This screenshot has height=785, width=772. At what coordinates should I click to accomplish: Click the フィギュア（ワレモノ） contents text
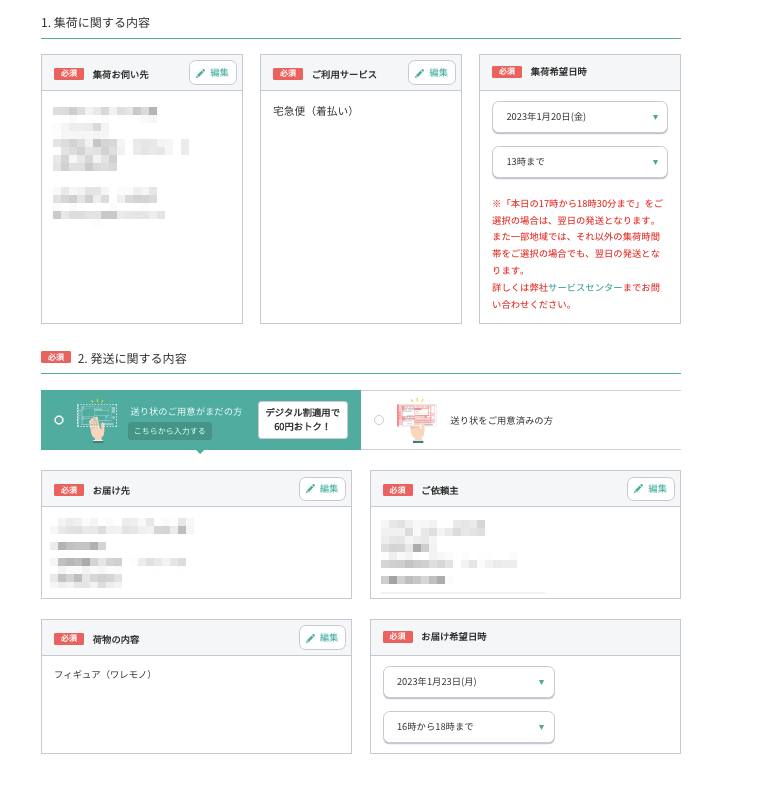tap(103, 674)
